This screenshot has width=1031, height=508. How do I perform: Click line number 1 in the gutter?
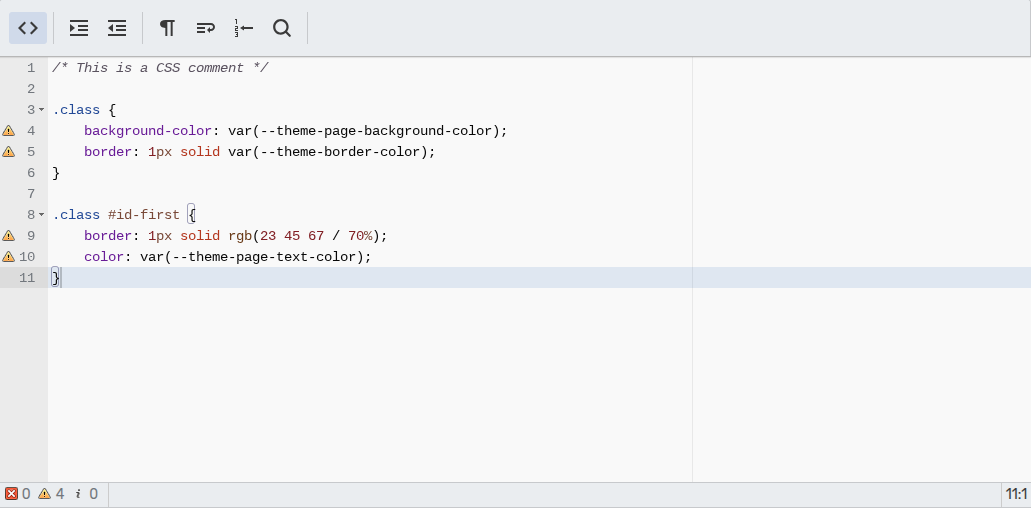tap(31, 68)
